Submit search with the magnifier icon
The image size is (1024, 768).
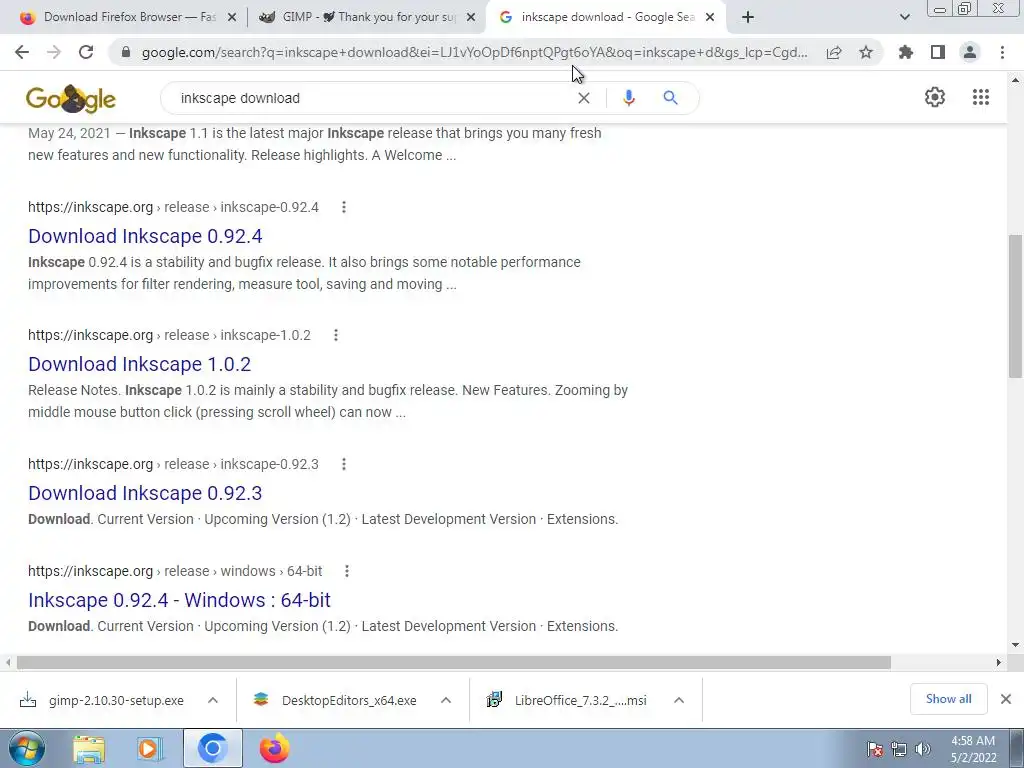[671, 98]
